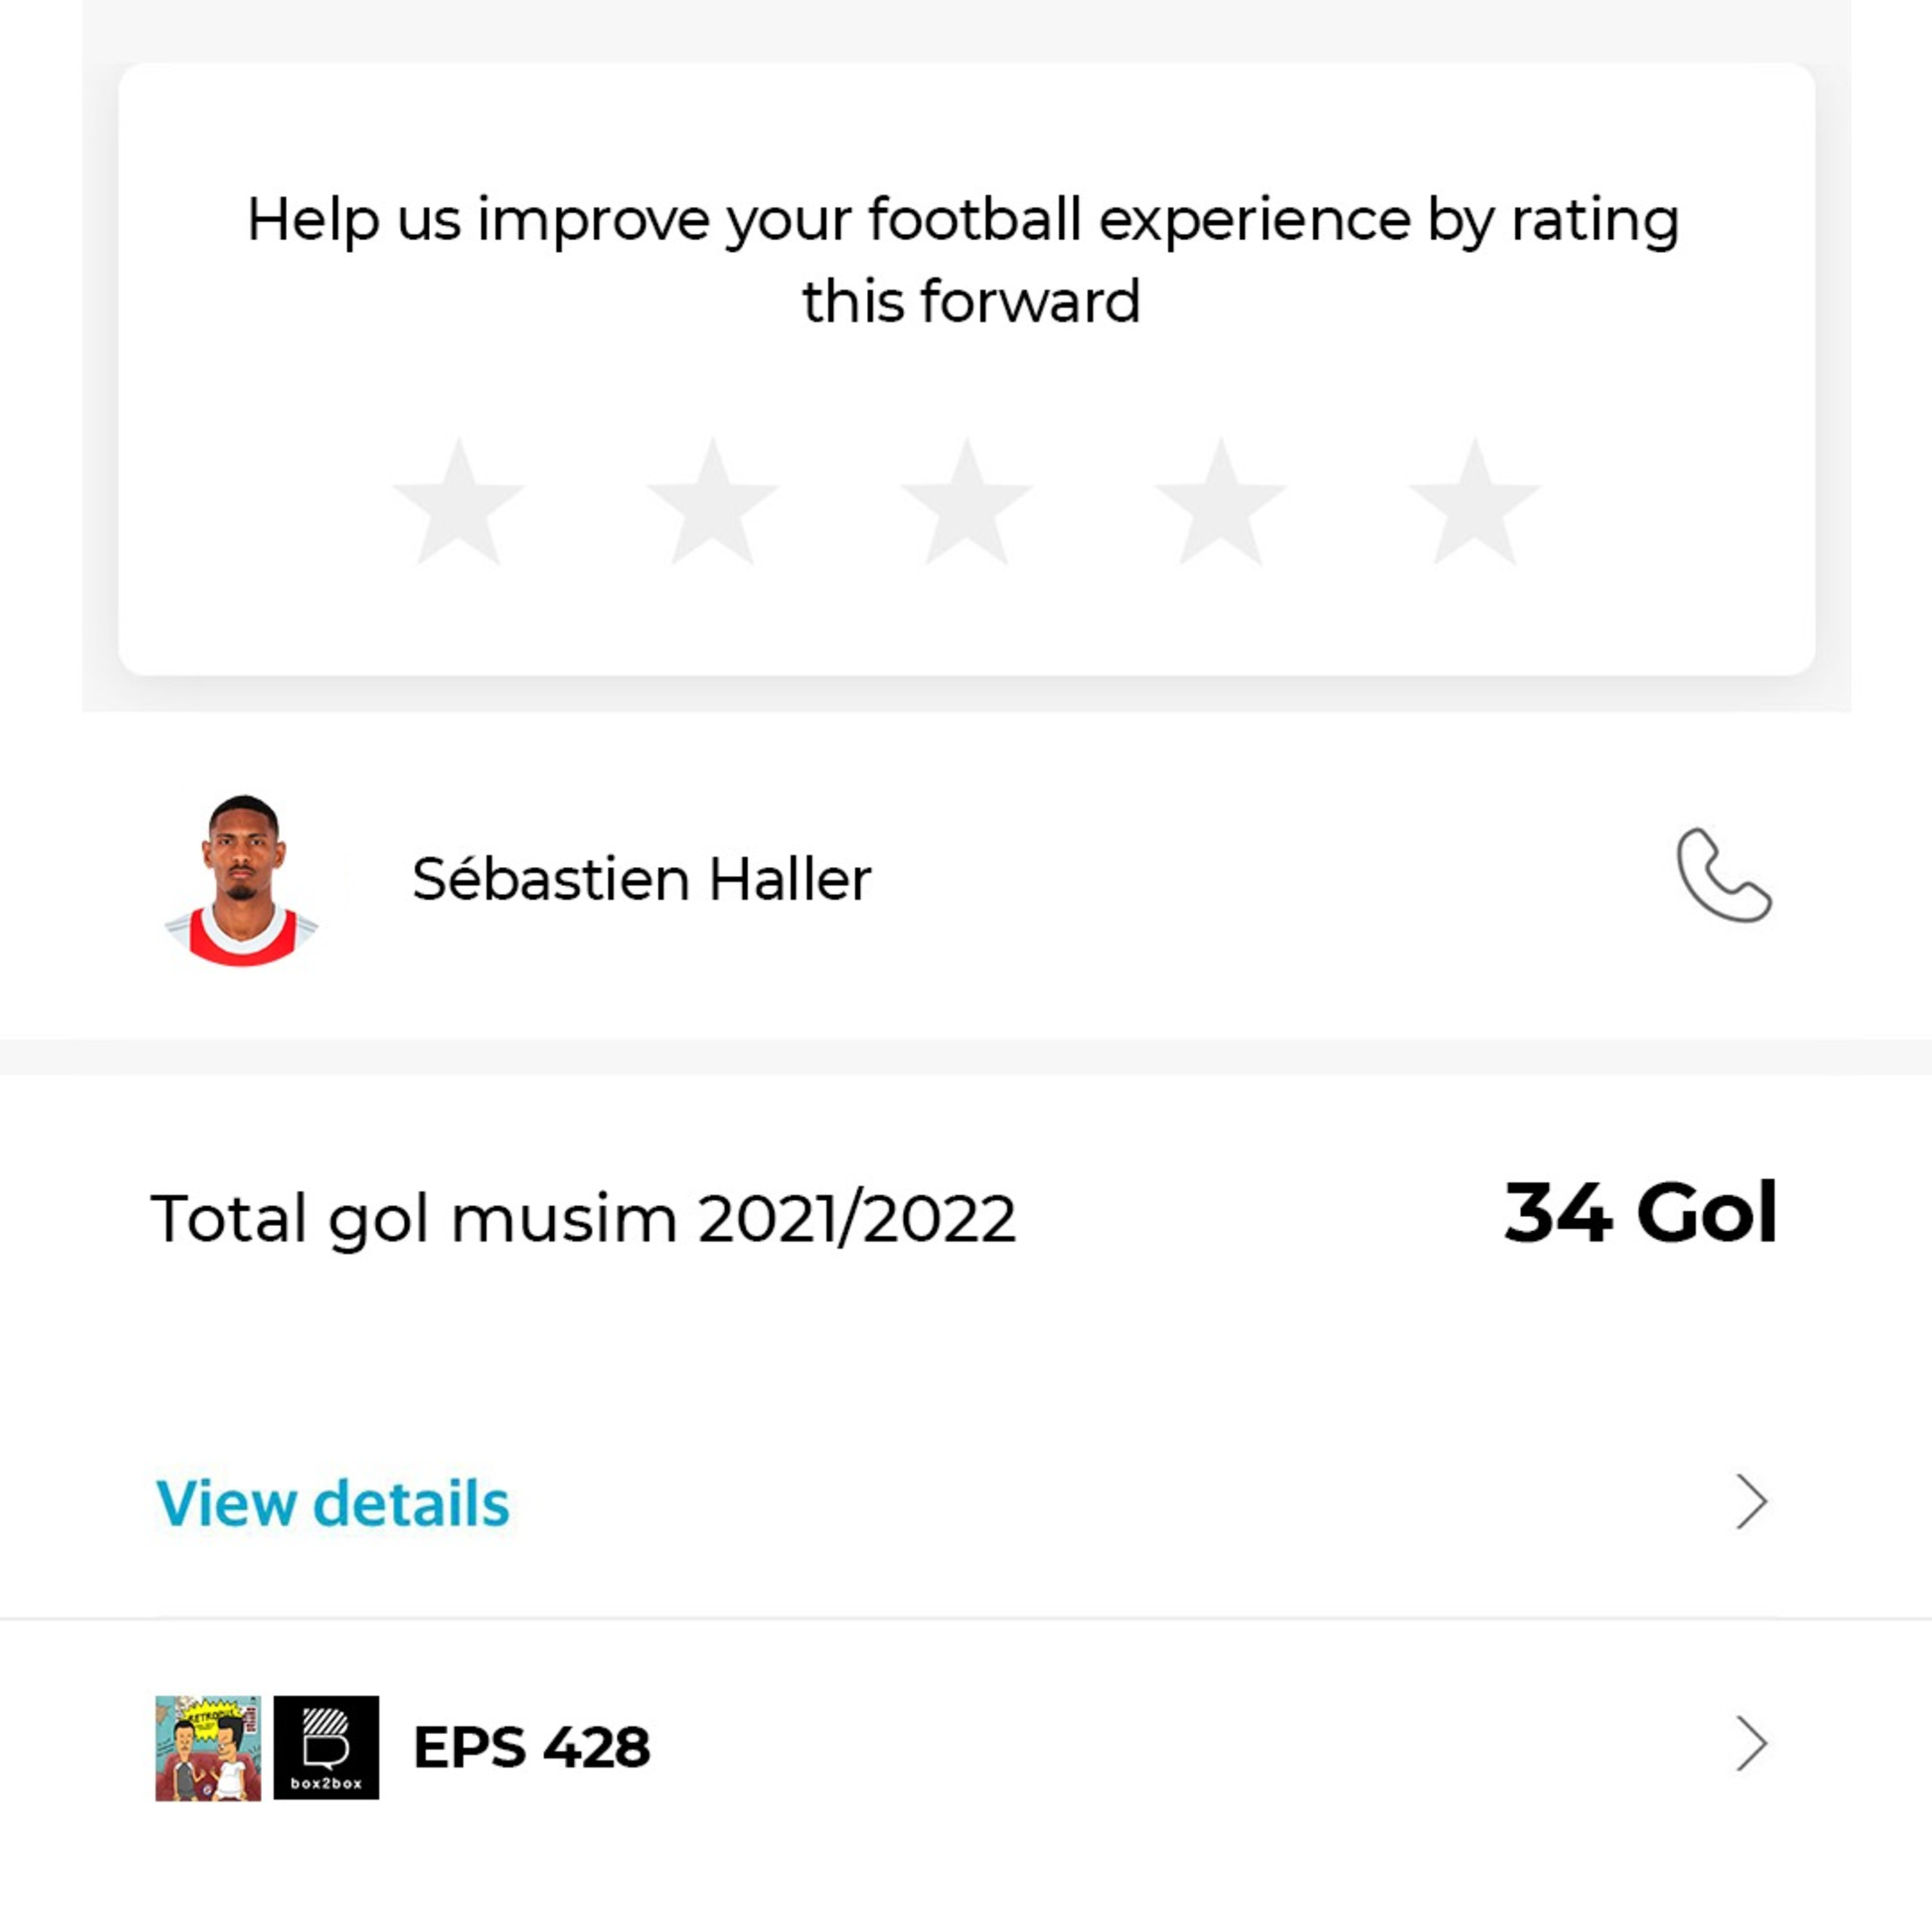
Task: Expand View details with its chevron arrow
Action: (x=1751, y=1501)
